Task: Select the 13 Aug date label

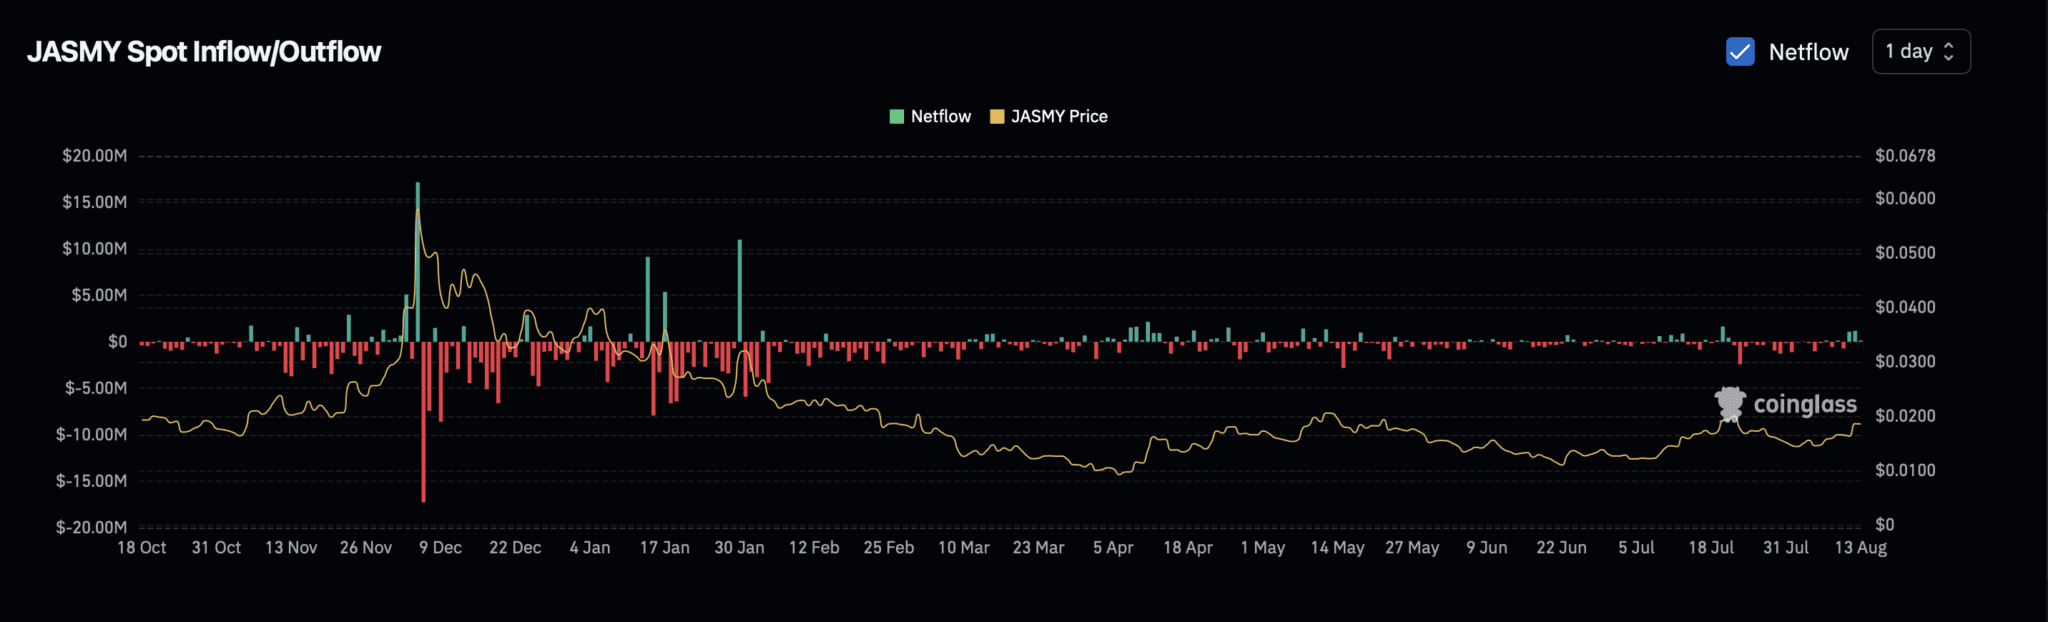Action: [1861, 548]
